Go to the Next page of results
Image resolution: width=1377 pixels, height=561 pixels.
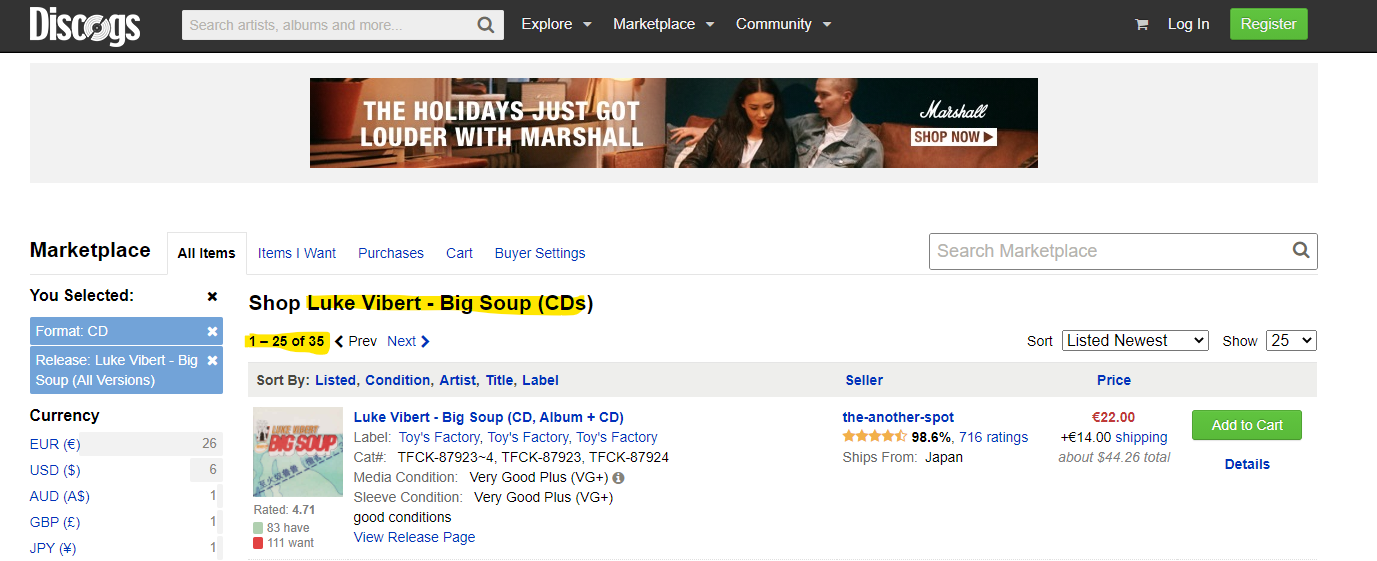click(x=408, y=341)
